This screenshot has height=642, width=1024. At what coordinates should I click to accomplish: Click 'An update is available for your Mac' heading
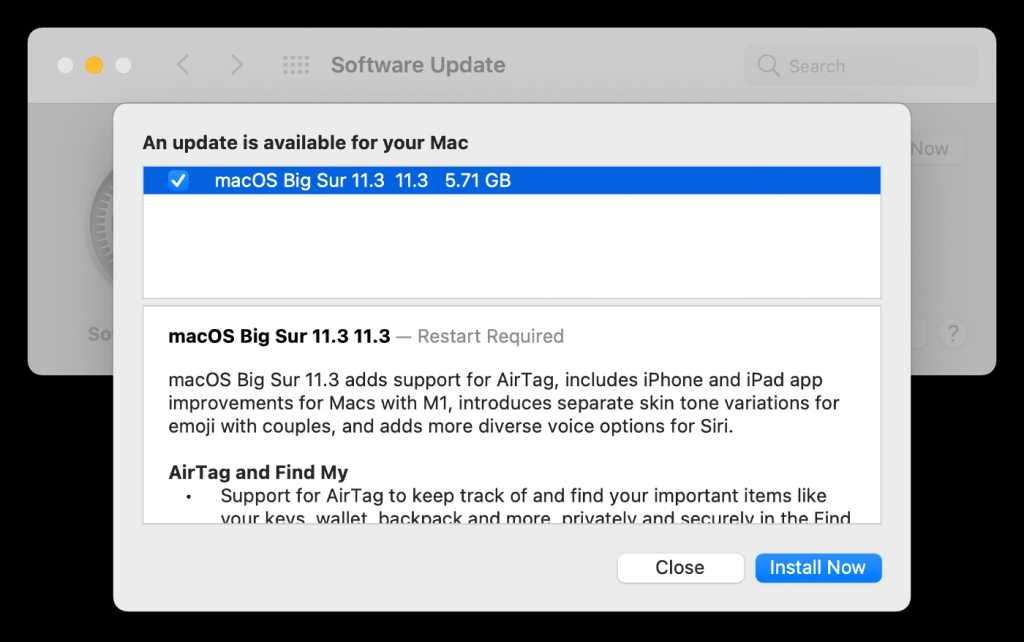coord(305,142)
